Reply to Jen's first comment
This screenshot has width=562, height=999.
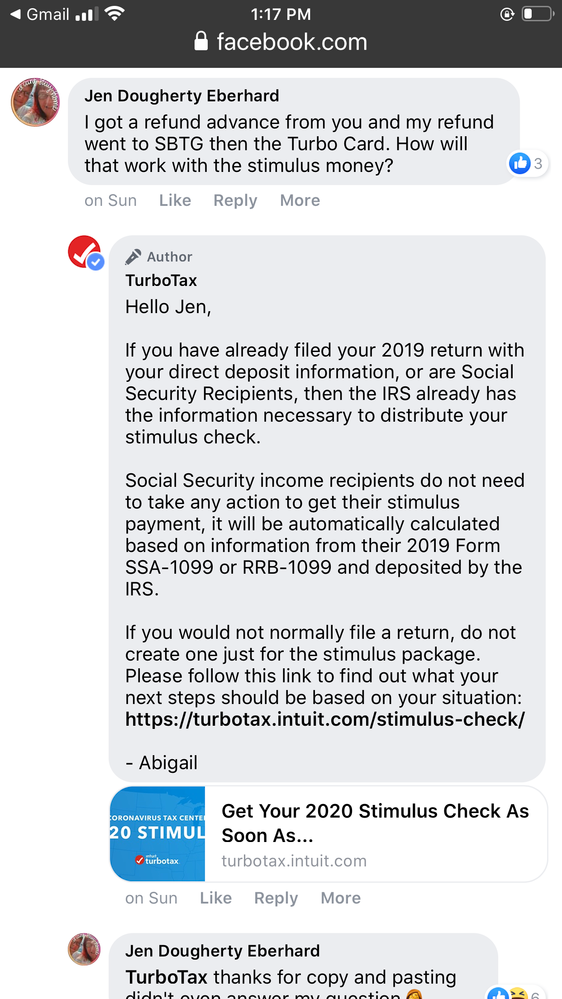coord(235,200)
